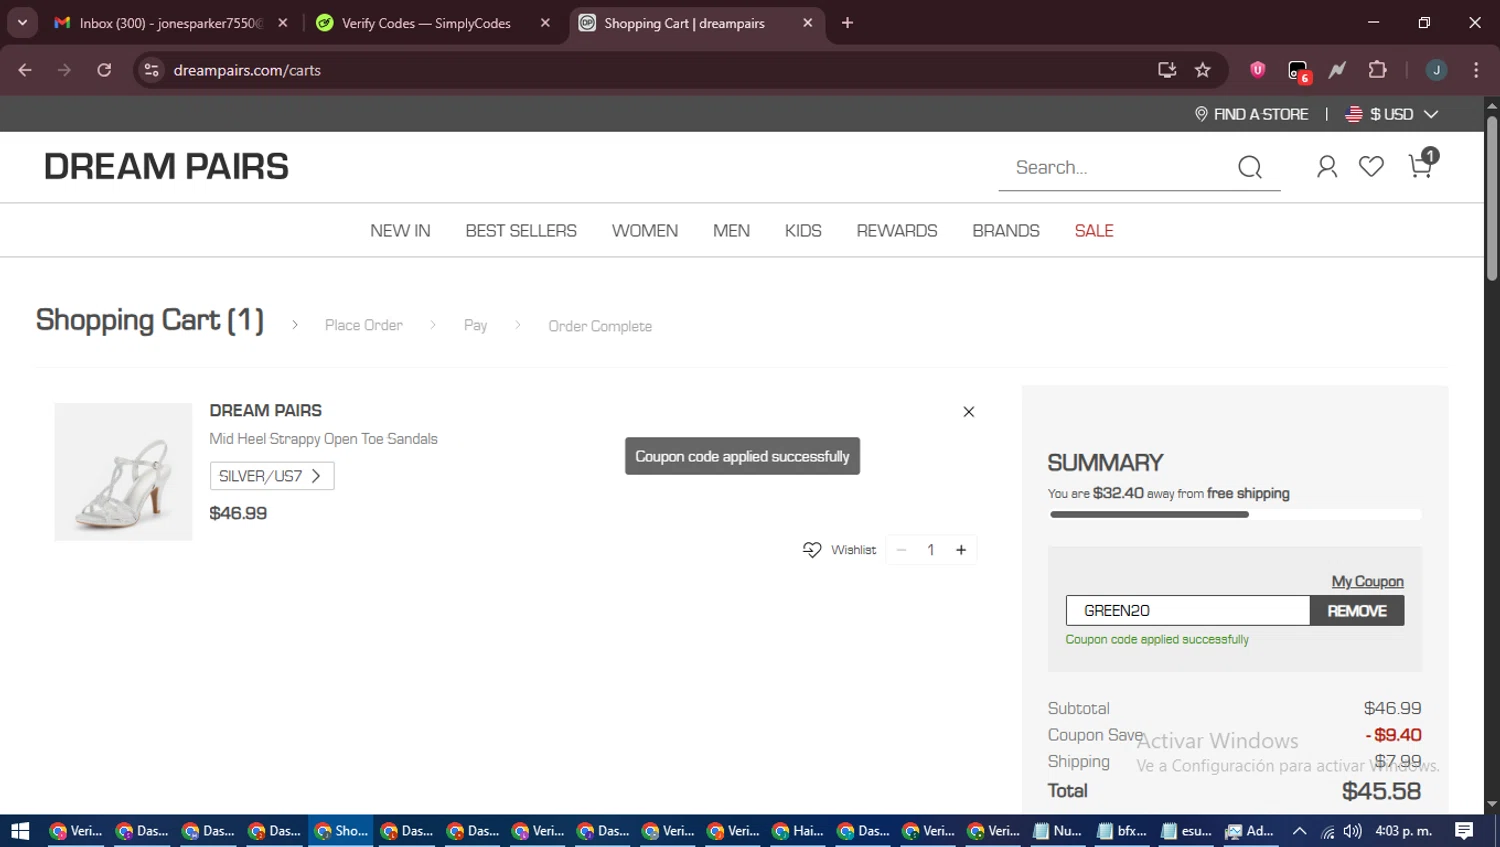
Task: Click the install app icon in address bar
Action: click(x=1167, y=70)
